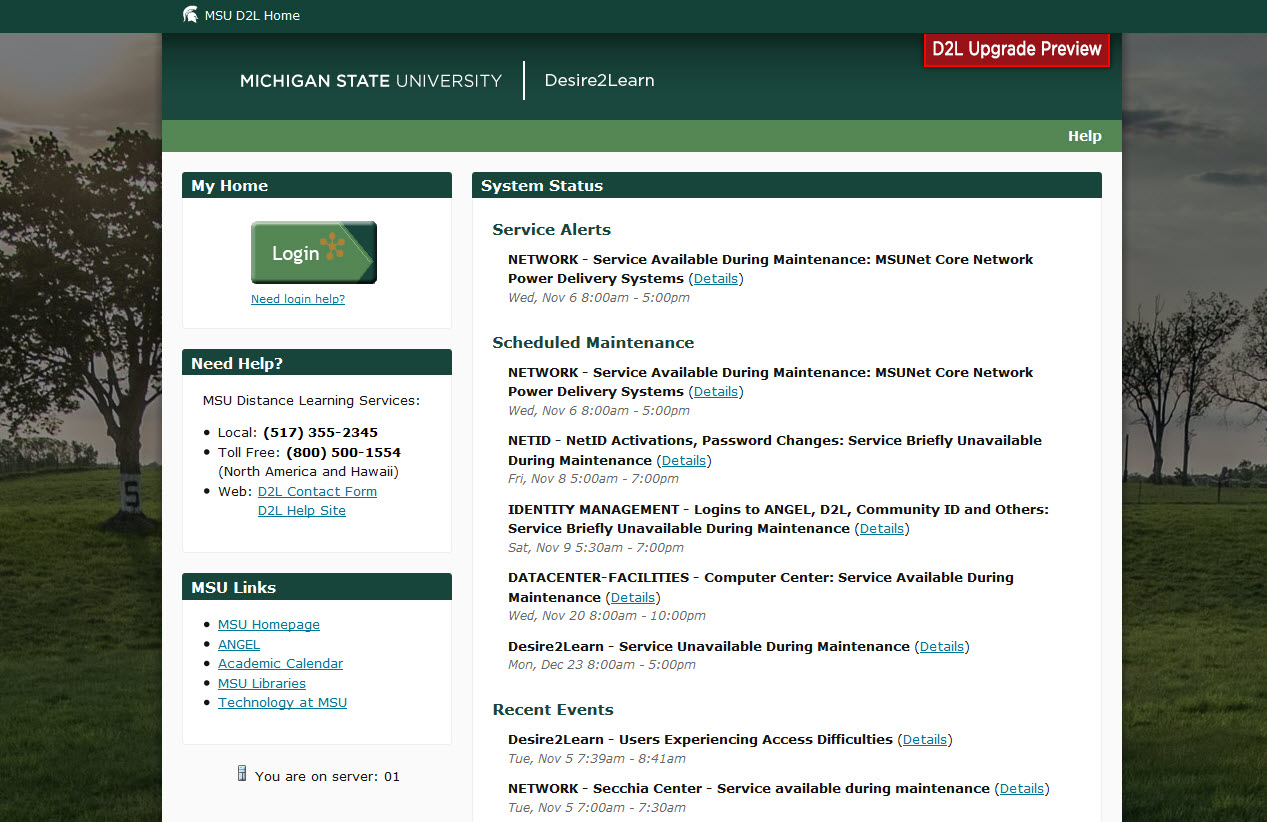Click Need login help?
Screen dimensions: 1267x822
coord(297,298)
